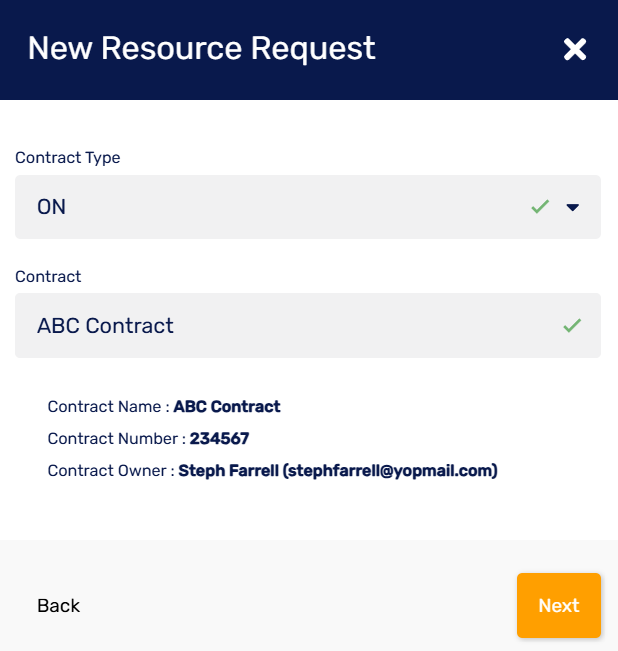
Task: Click the bold ABC Contract name value
Action: (227, 407)
